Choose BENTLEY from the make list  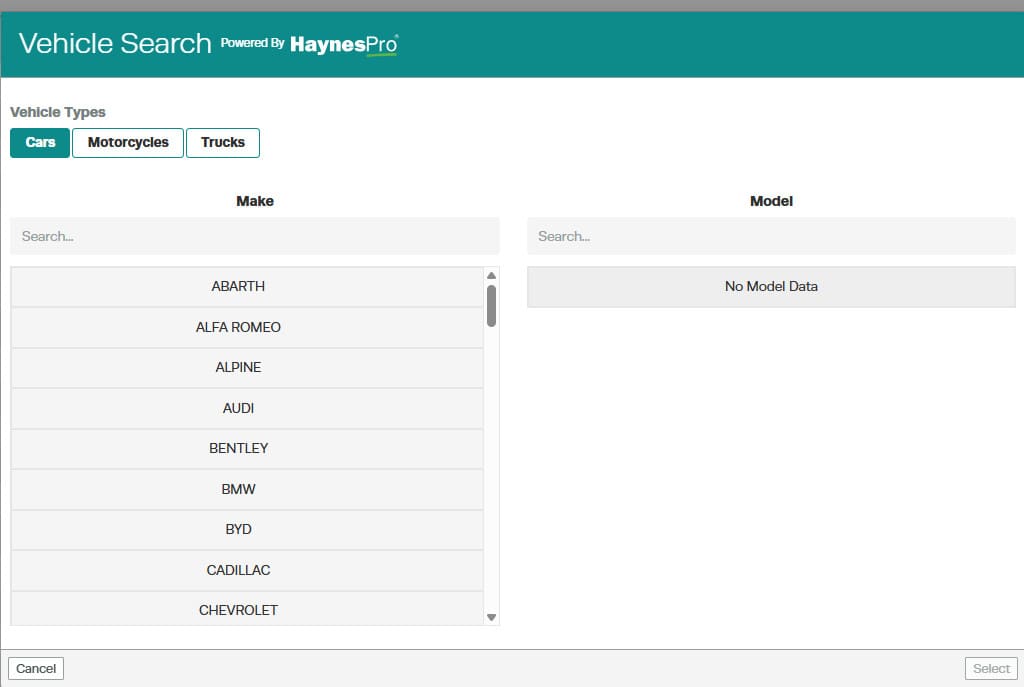coord(247,449)
